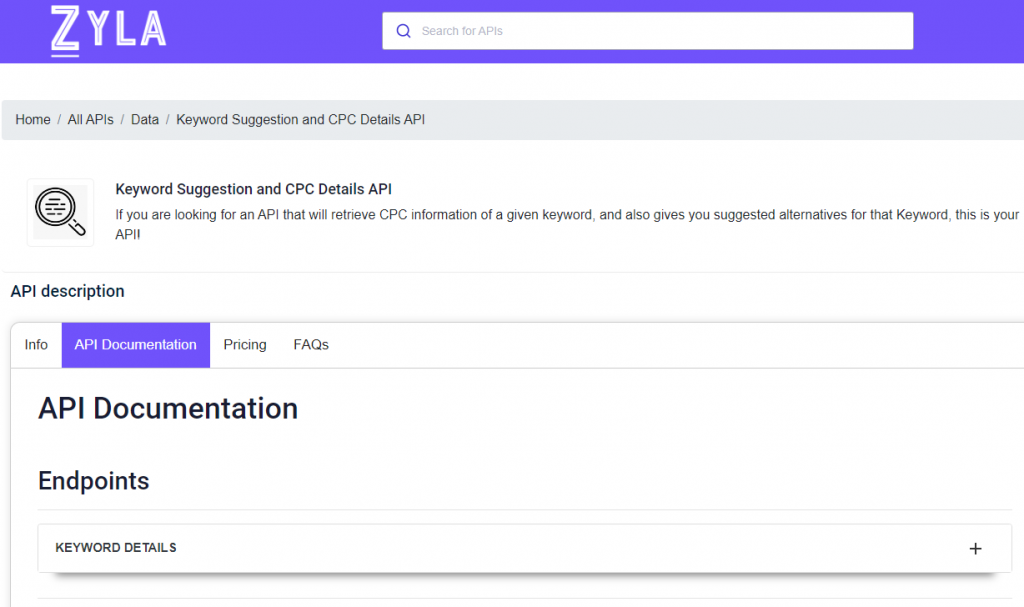Click the Keyword API magnifier thumbnail
Screen dimensions: 1024x607
tap(60, 212)
